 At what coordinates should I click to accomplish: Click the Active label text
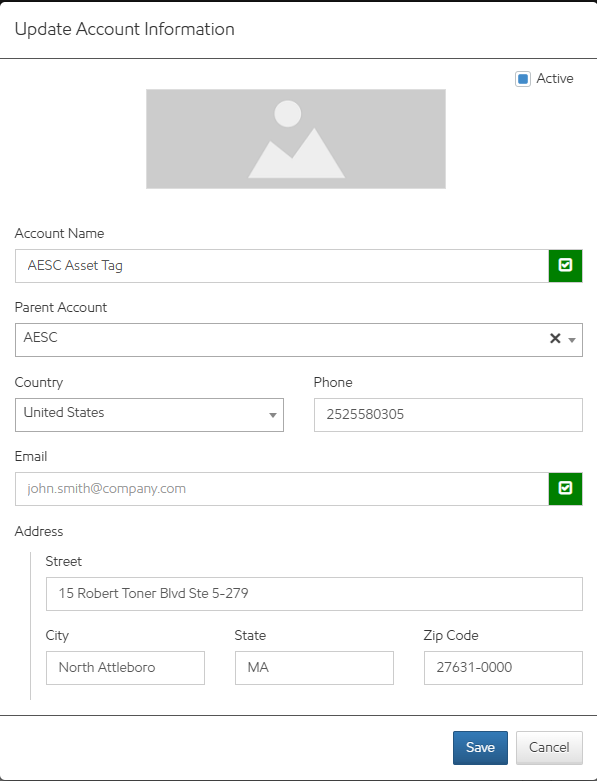click(555, 79)
